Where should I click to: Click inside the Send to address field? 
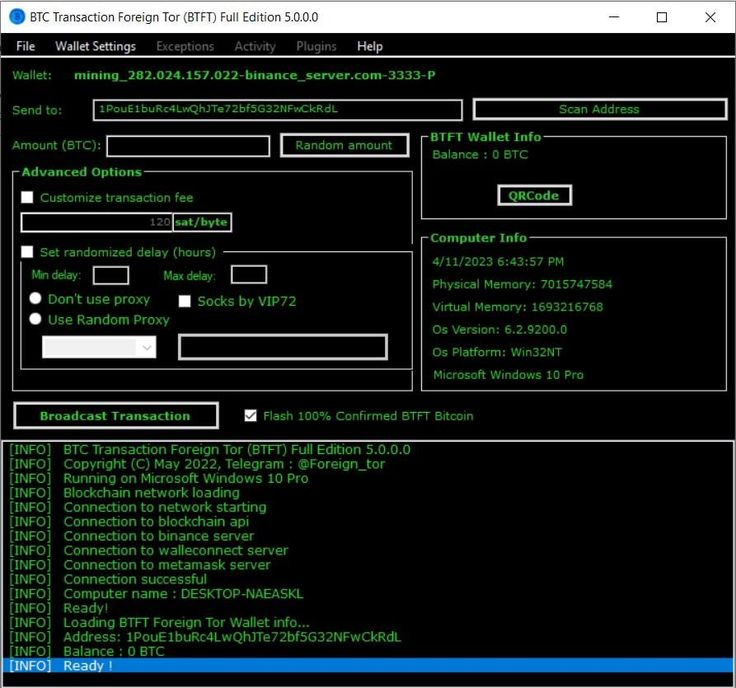click(277, 109)
